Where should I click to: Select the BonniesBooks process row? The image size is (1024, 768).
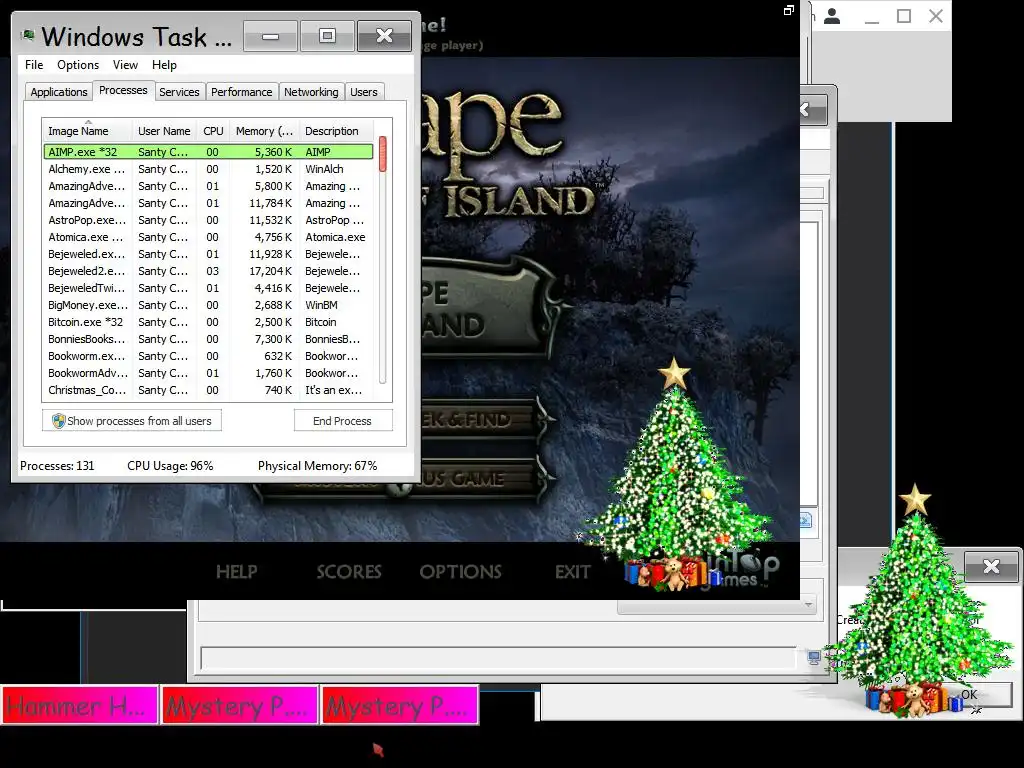coord(208,338)
